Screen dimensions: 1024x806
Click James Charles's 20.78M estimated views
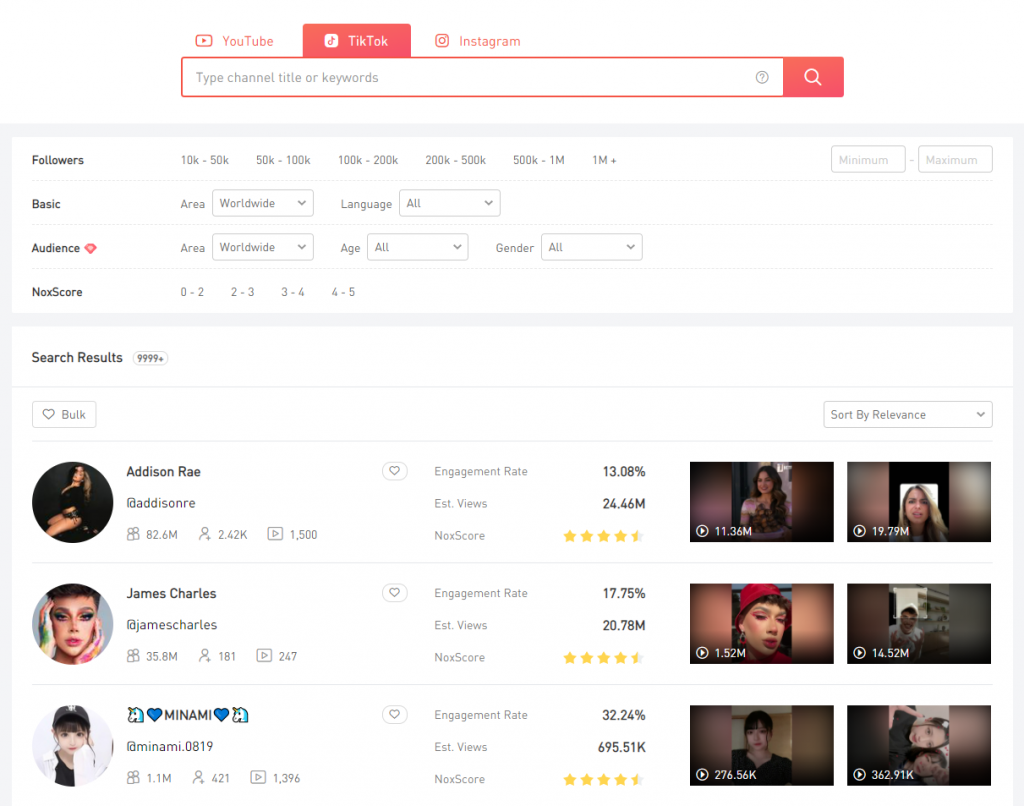tap(624, 625)
